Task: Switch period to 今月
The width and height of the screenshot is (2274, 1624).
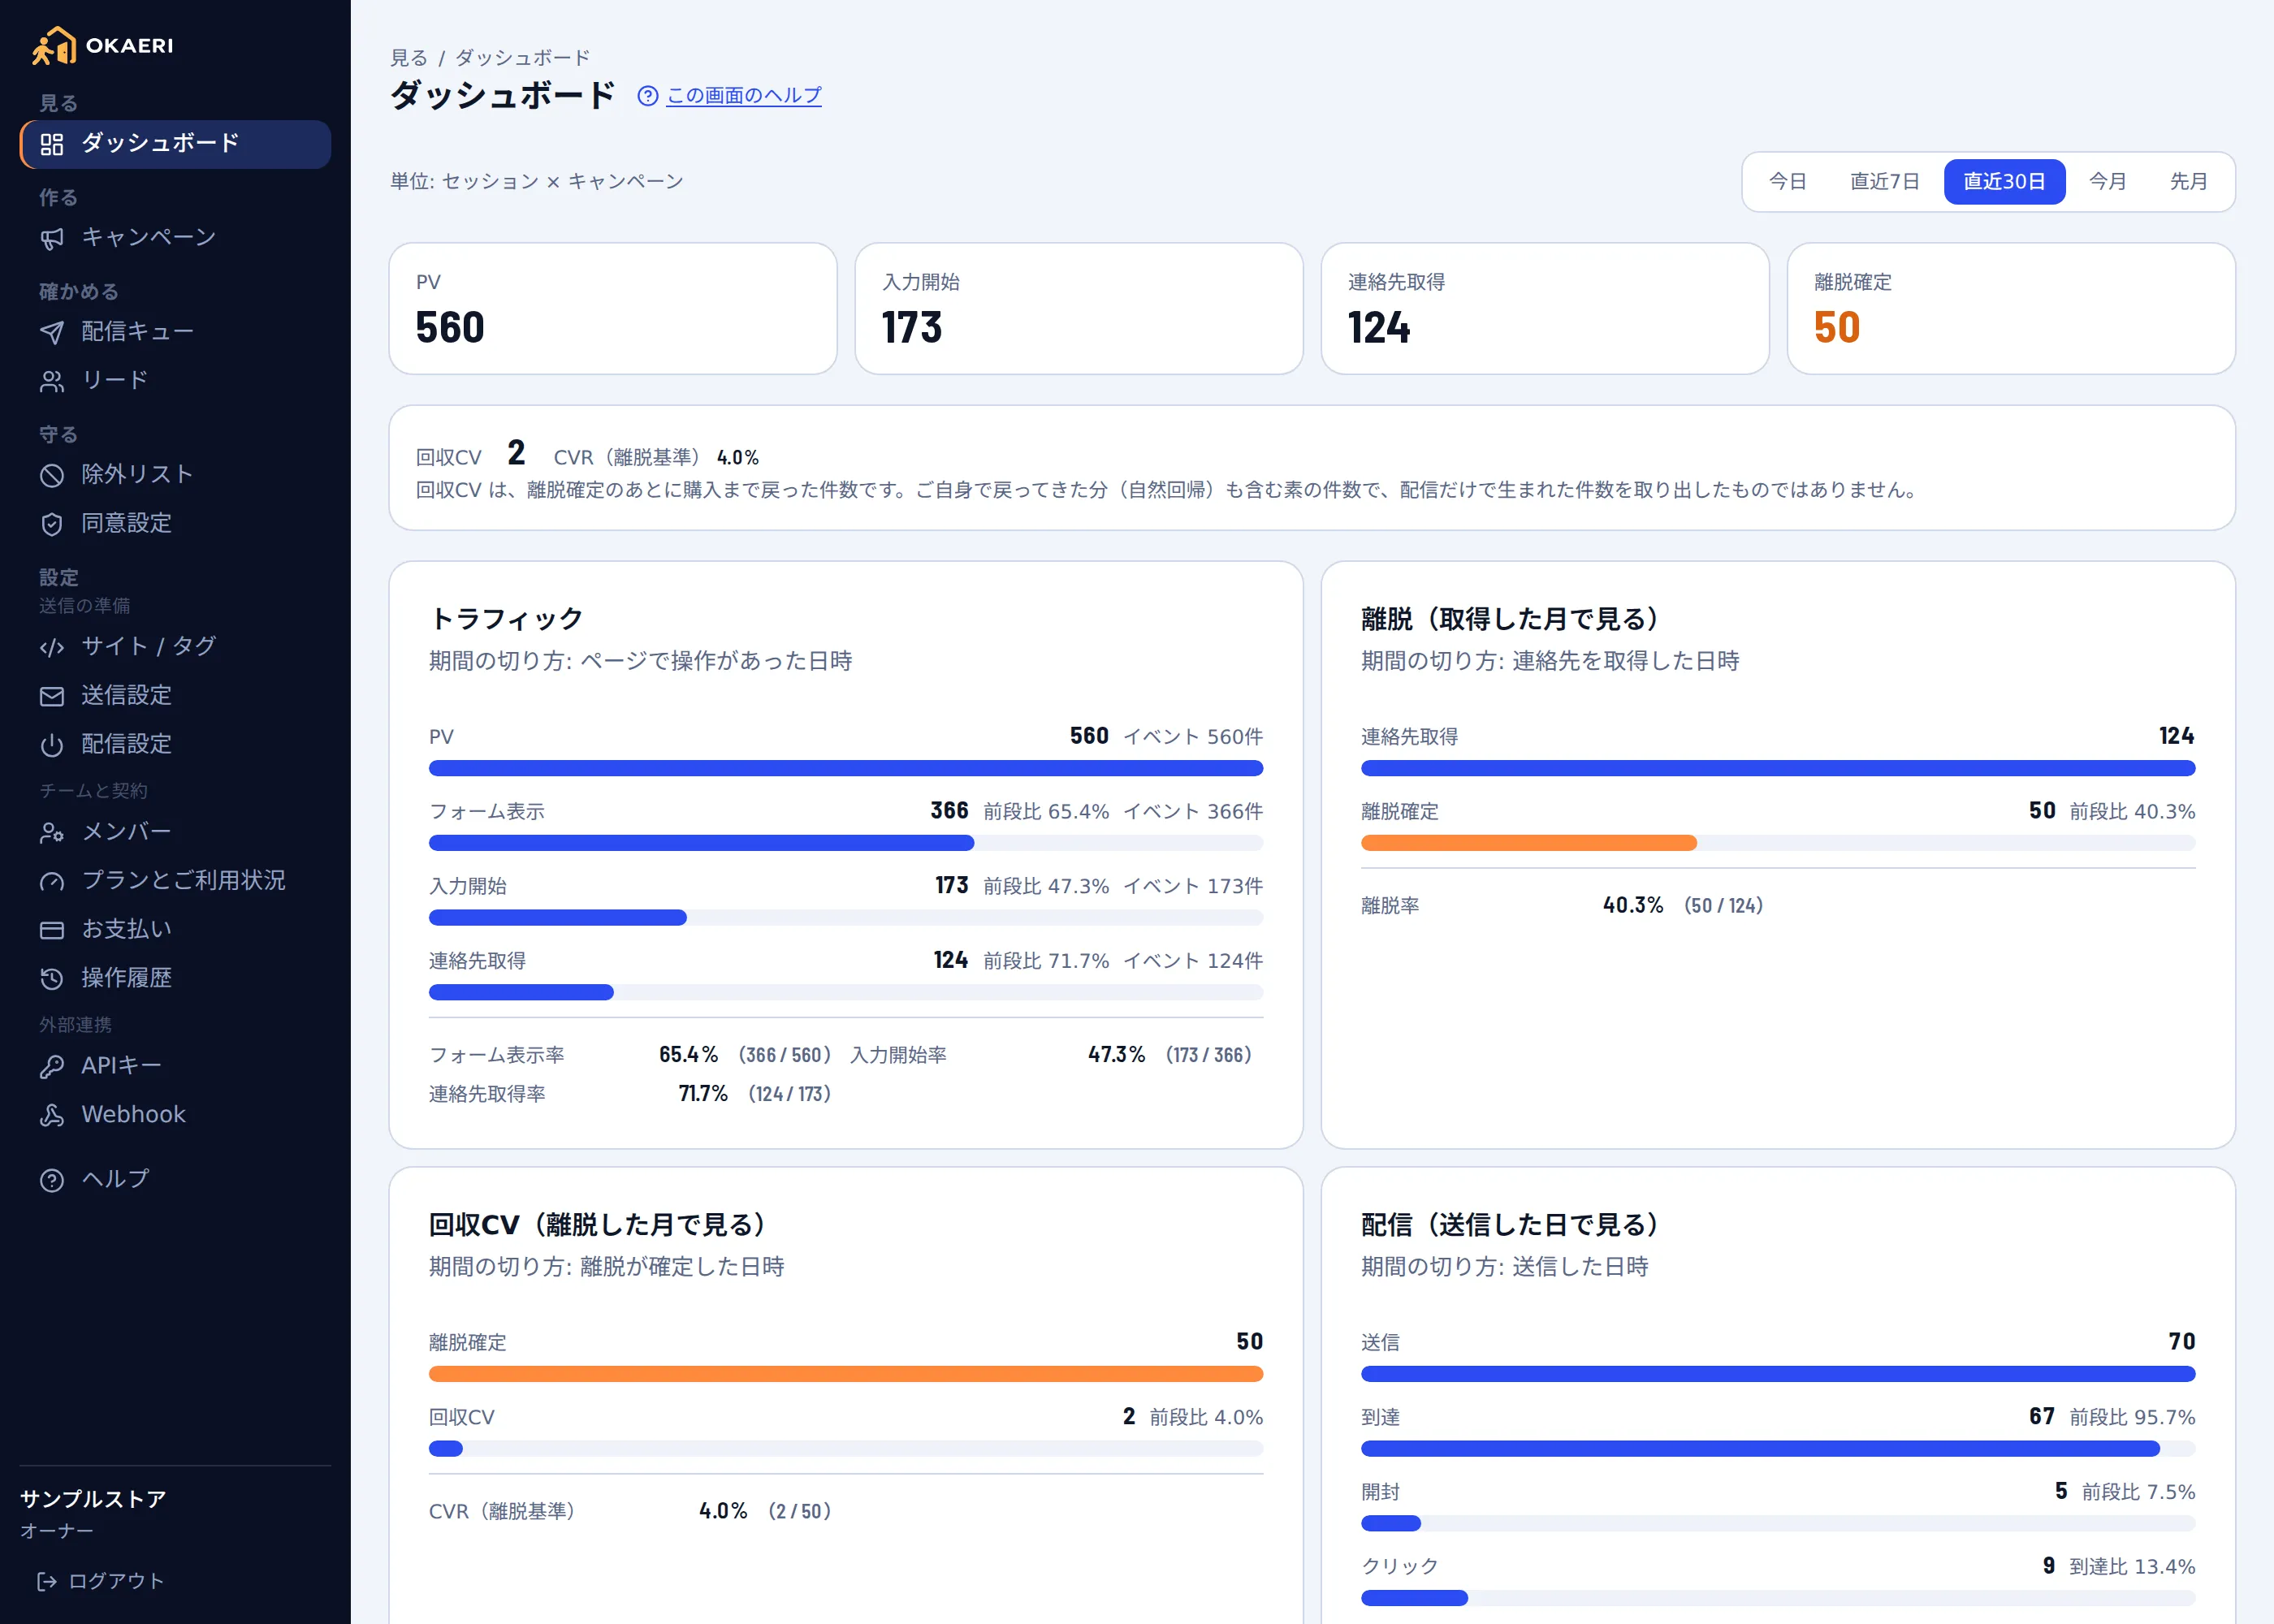Action: point(2107,182)
